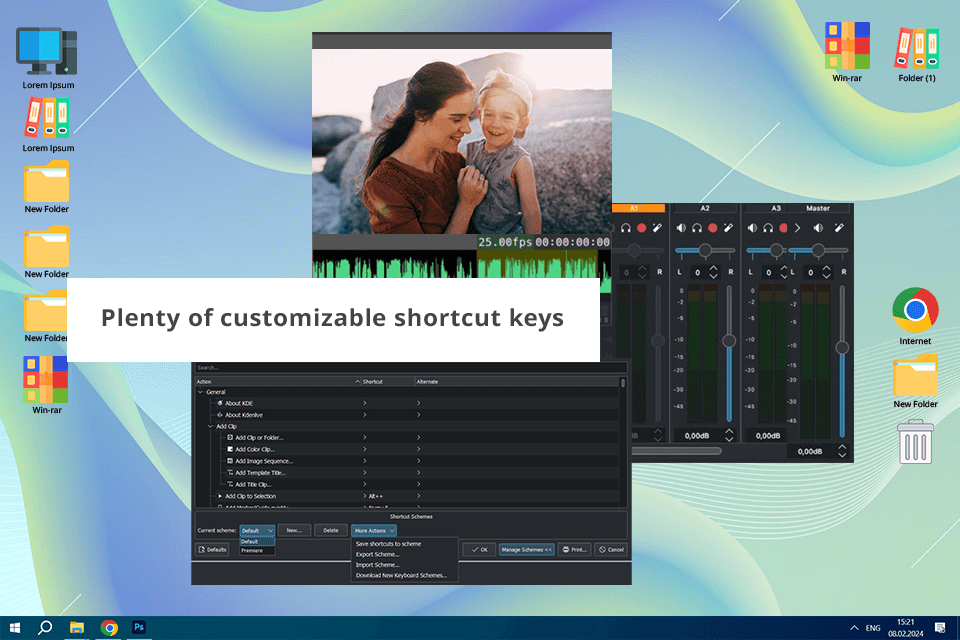
Task: Show hidden system tray icons chevron
Action: coord(854,628)
